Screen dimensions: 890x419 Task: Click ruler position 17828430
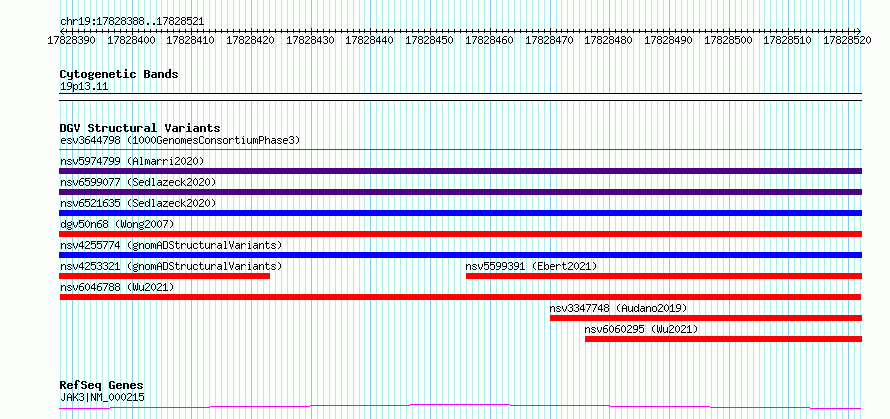click(x=310, y=40)
